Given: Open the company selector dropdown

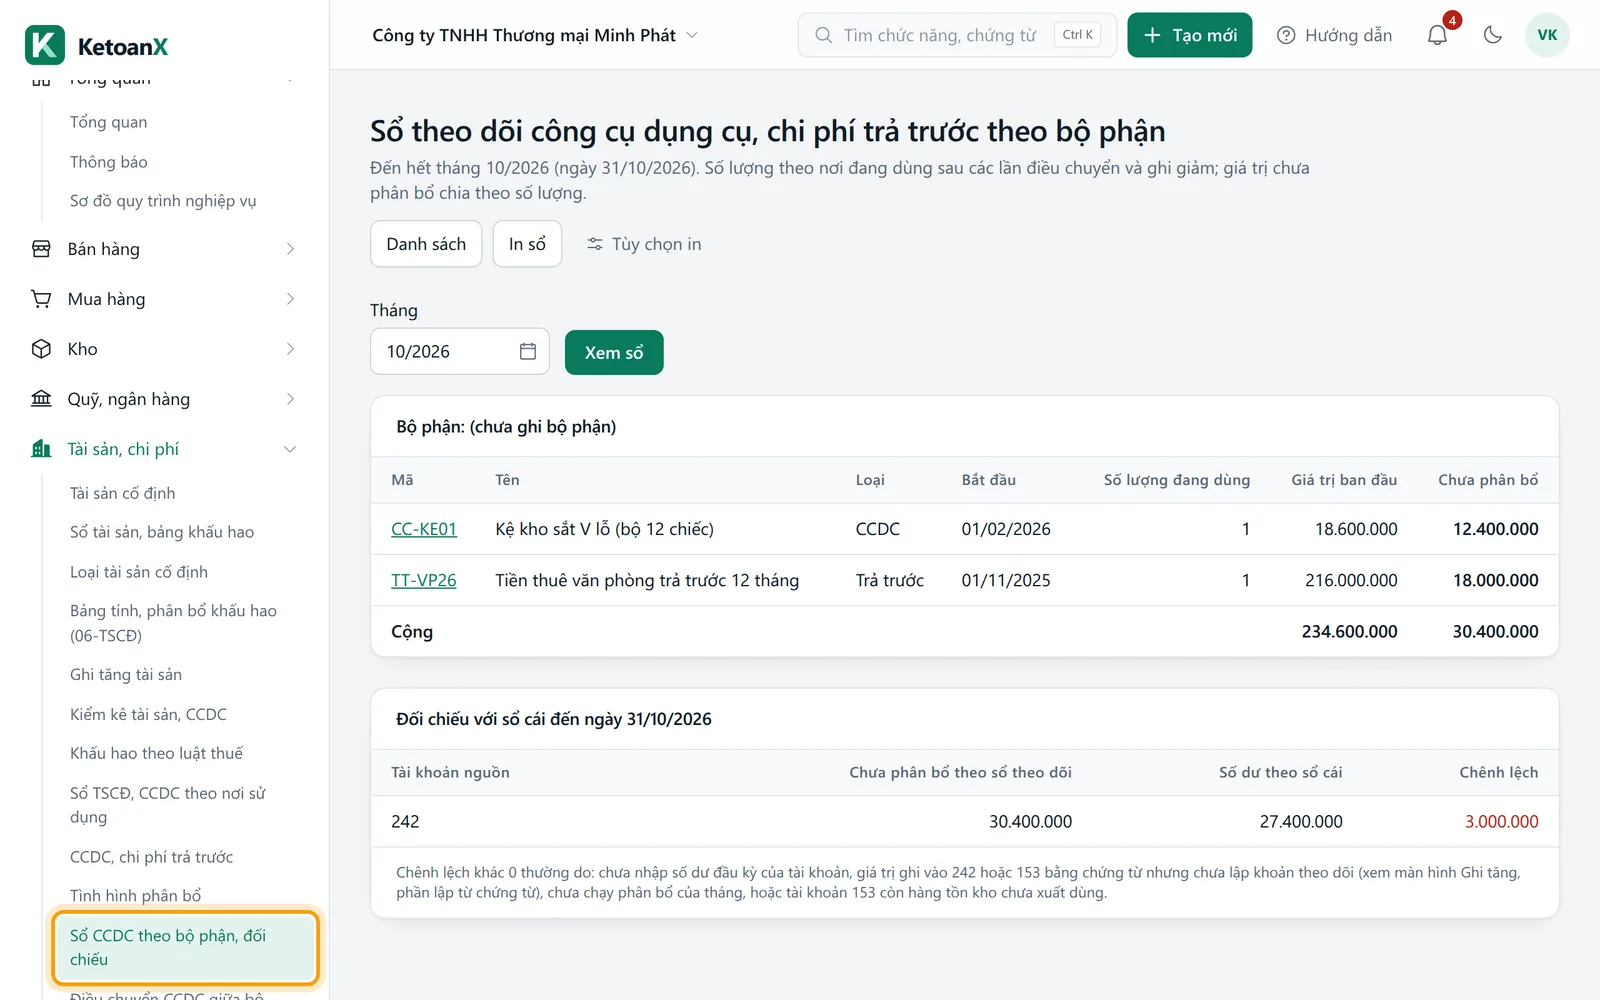Looking at the screenshot, I should tap(535, 35).
